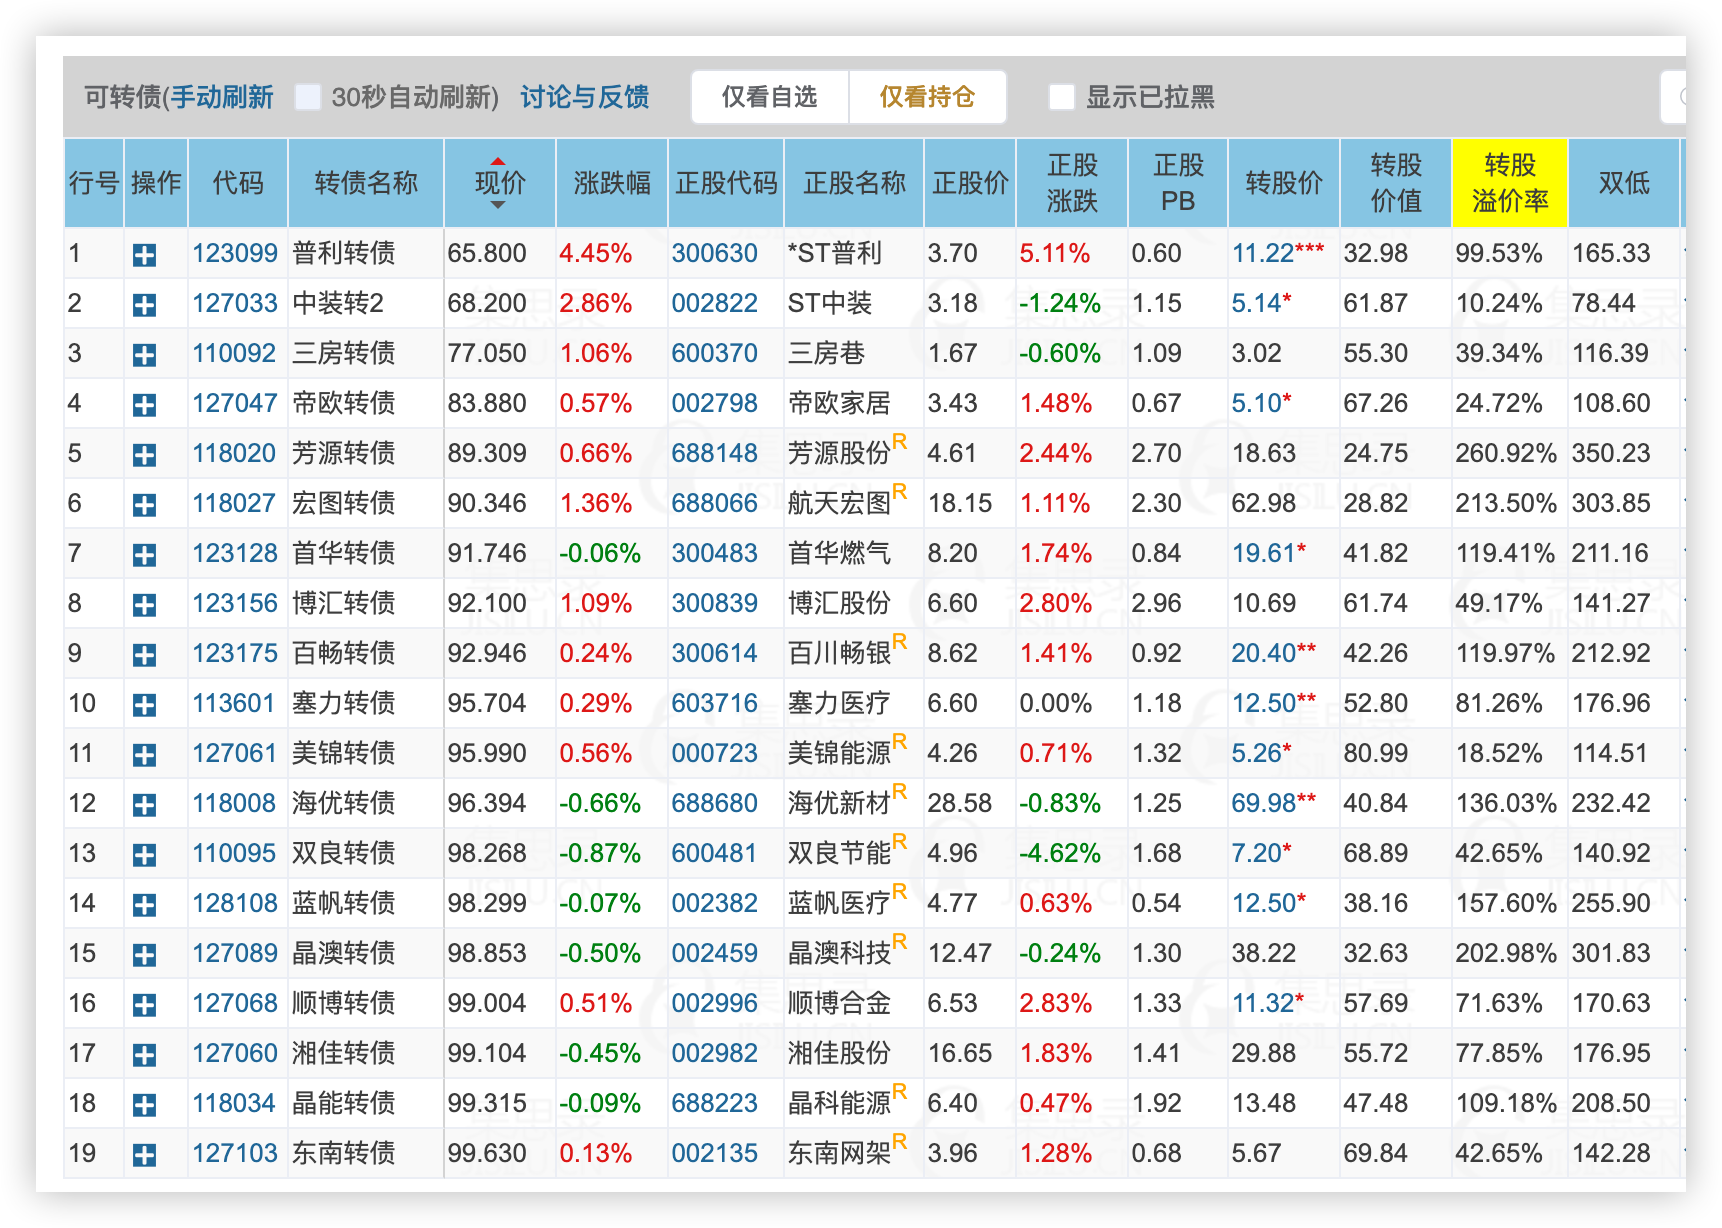
Task: Open stock code 300630 link
Action: pyautogui.click(x=715, y=253)
